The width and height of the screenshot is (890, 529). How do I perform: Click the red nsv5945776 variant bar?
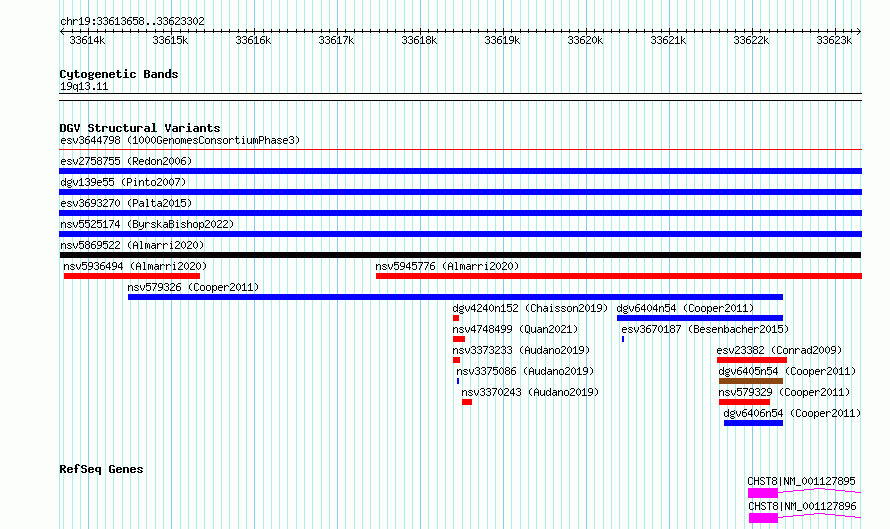click(619, 276)
